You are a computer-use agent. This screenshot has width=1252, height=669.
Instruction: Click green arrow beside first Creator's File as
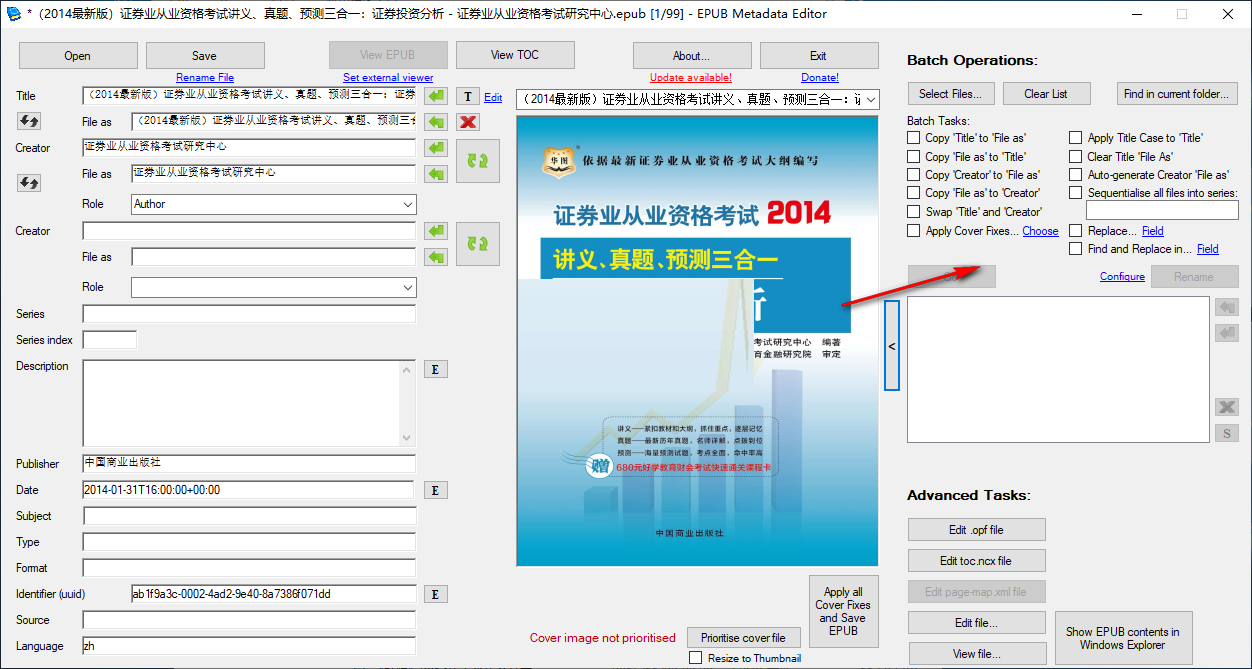435,174
